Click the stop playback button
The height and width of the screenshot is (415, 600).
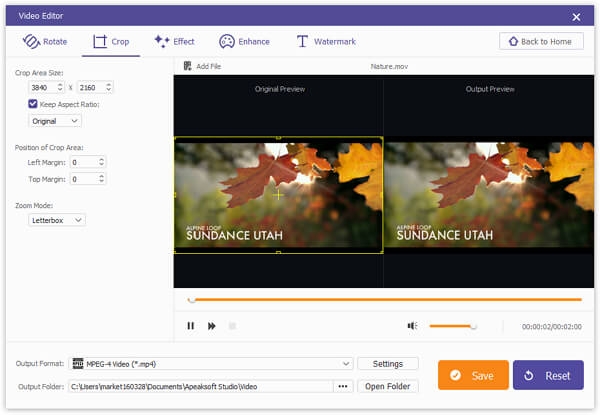(x=232, y=326)
